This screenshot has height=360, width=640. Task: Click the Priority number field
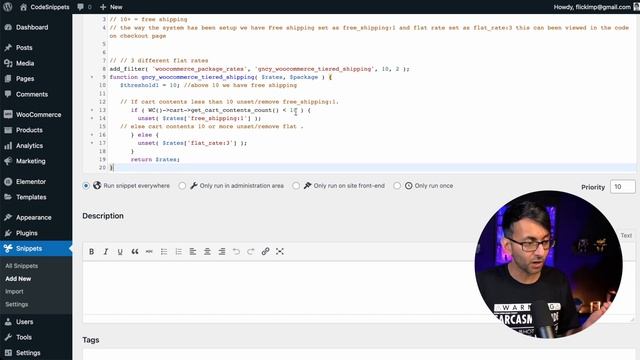[x=622, y=187]
